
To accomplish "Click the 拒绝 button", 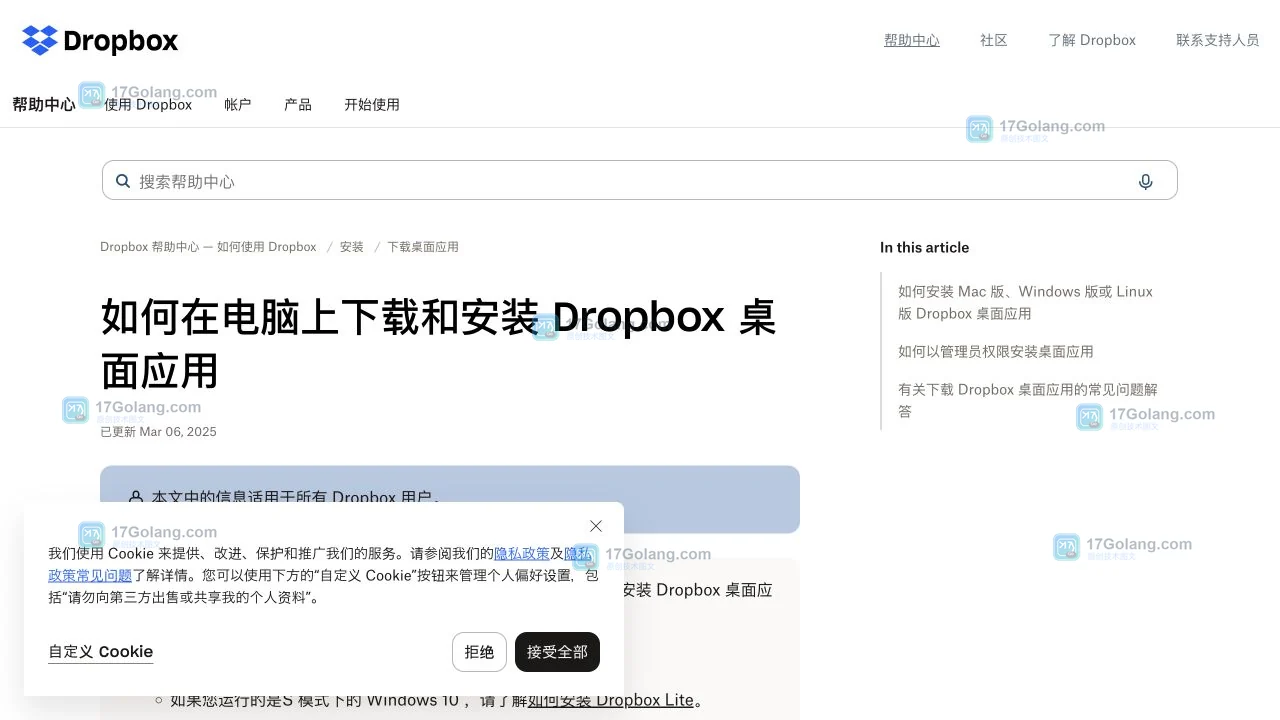I will pyautogui.click(x=479, y=652).
